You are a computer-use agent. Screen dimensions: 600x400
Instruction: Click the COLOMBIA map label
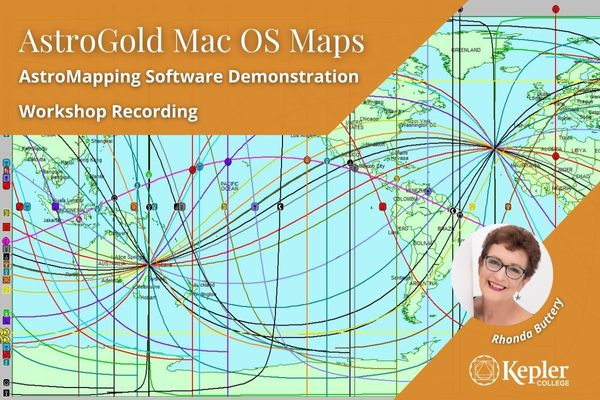pyautogui.click(x=406, y=199)
